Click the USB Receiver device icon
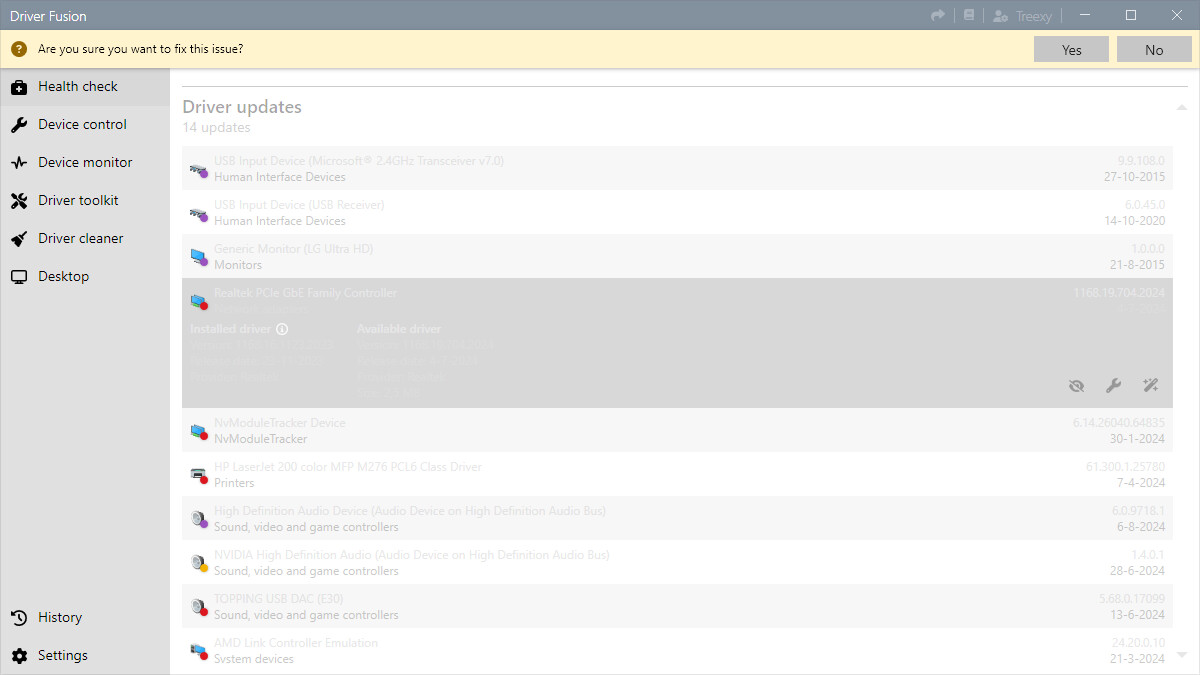Image resolution: width=1200 pixels, height=675 pixels. tap(198, 213)
